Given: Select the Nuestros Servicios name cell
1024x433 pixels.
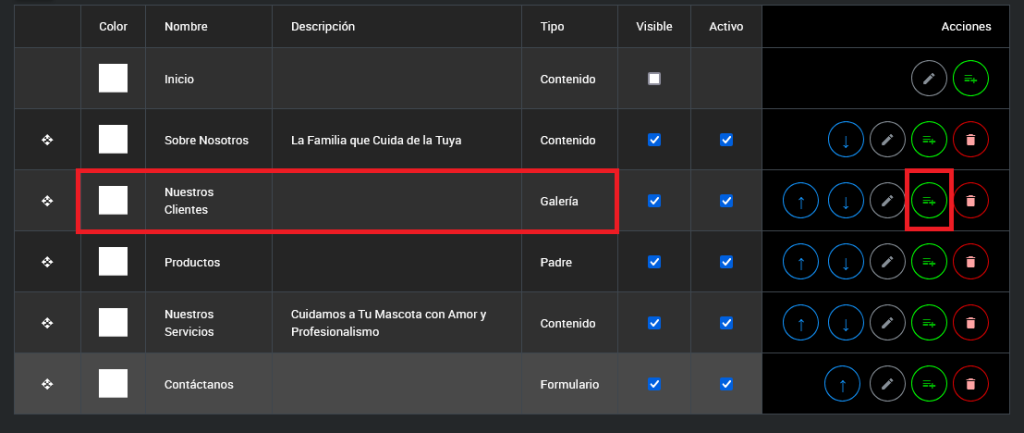Looking at the screenshot, I should coord(189,323).
